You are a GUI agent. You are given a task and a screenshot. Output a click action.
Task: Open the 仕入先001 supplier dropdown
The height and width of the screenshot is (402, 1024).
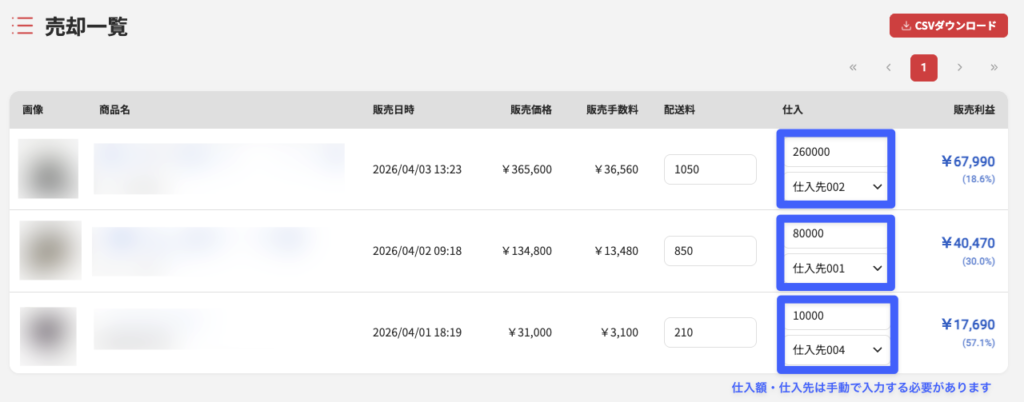tap(835, 268)
